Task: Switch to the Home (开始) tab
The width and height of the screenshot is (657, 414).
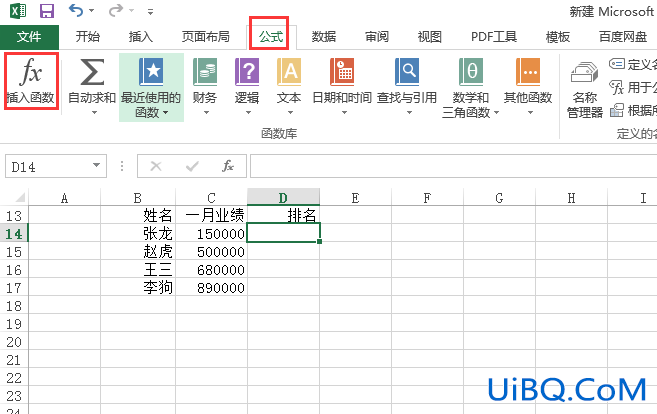Action: point(88,37)
